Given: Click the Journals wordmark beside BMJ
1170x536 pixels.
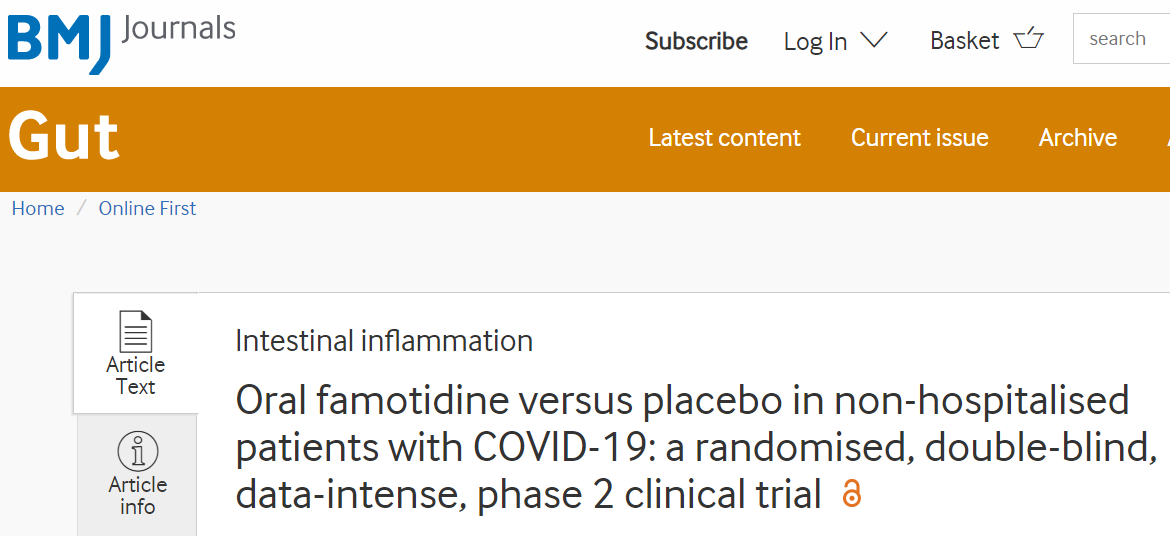Looking at the screenshot, I should 178,29.
